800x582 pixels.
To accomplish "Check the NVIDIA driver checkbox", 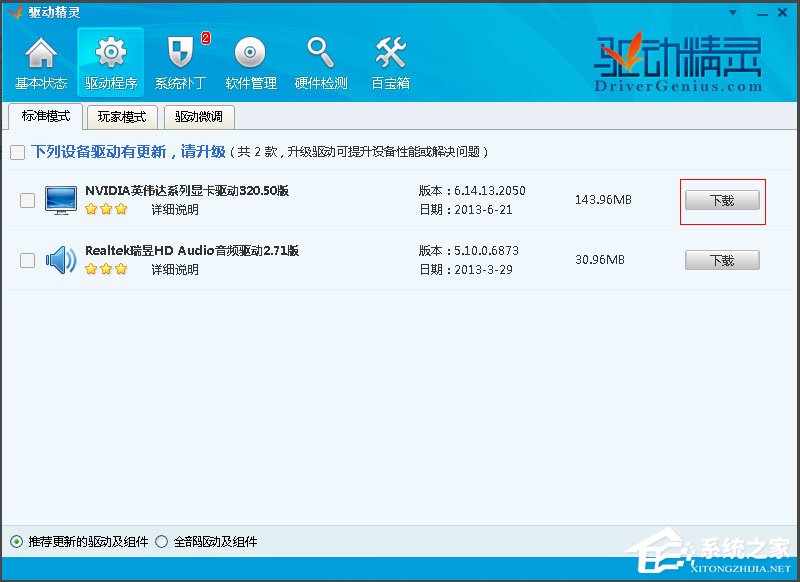I will 27,199.
